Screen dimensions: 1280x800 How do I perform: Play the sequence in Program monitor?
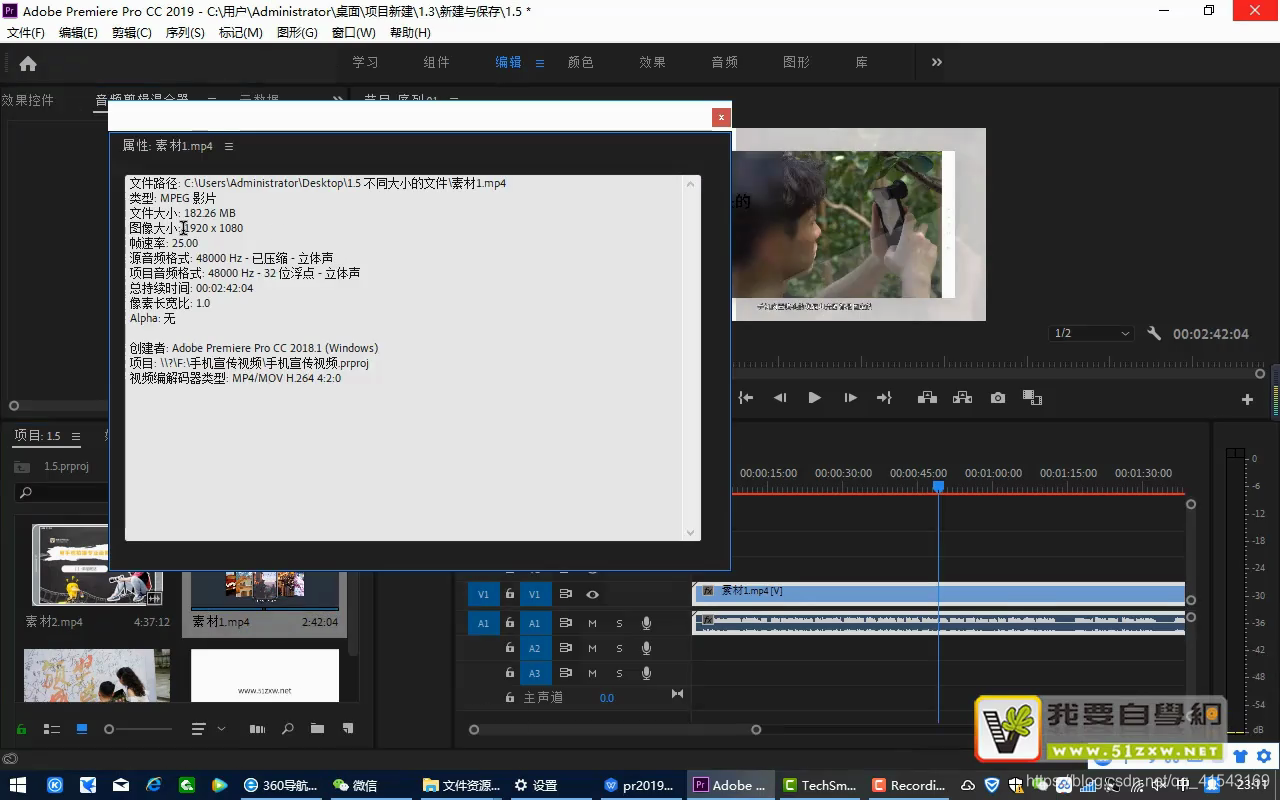pos(815,398)
